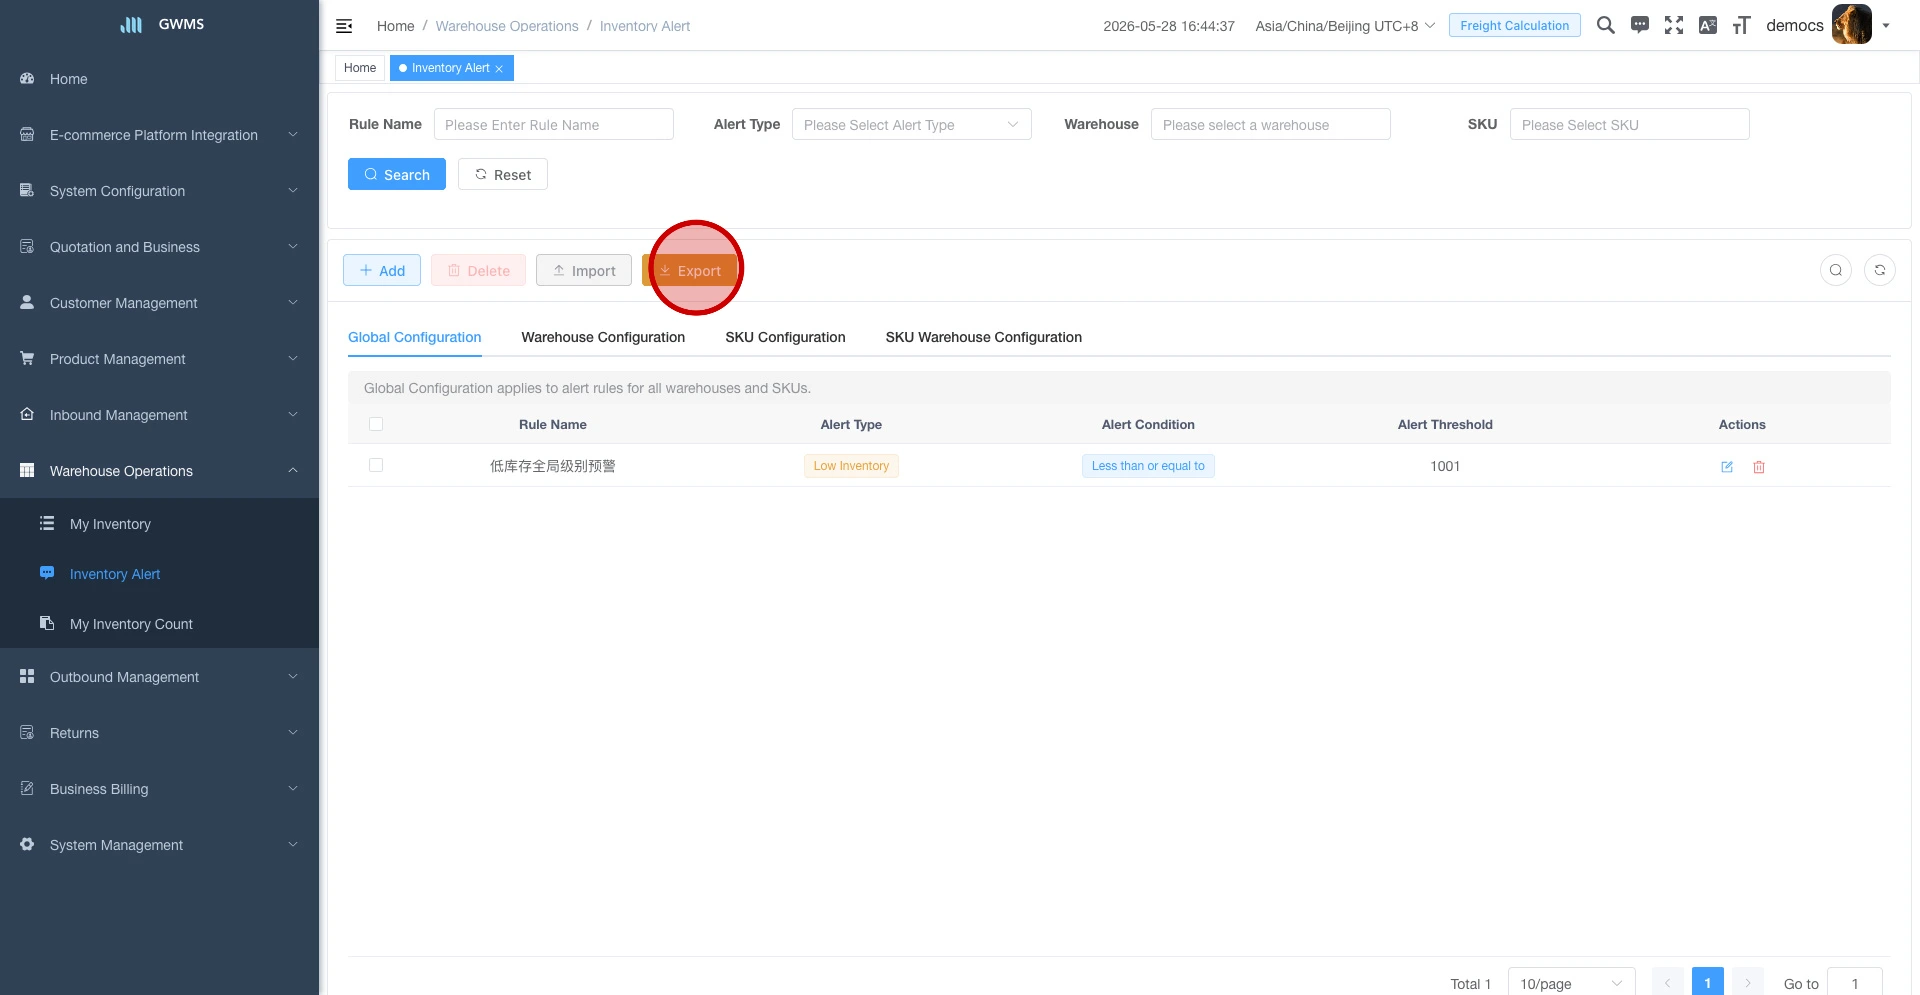Click the Reset button
This screenshot has width=1920, height=995.
[x=502, y=174]
